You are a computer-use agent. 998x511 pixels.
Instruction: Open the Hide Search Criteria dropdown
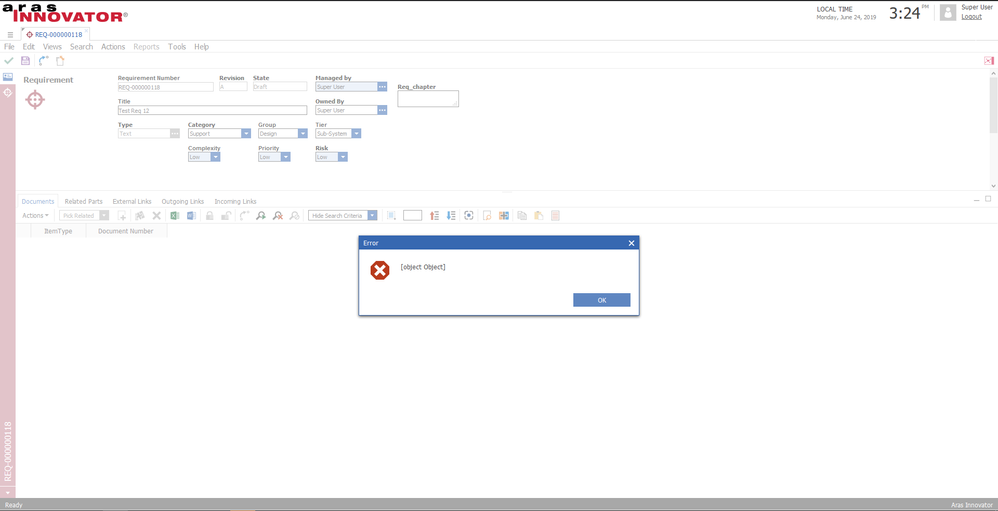coord(372,215)
